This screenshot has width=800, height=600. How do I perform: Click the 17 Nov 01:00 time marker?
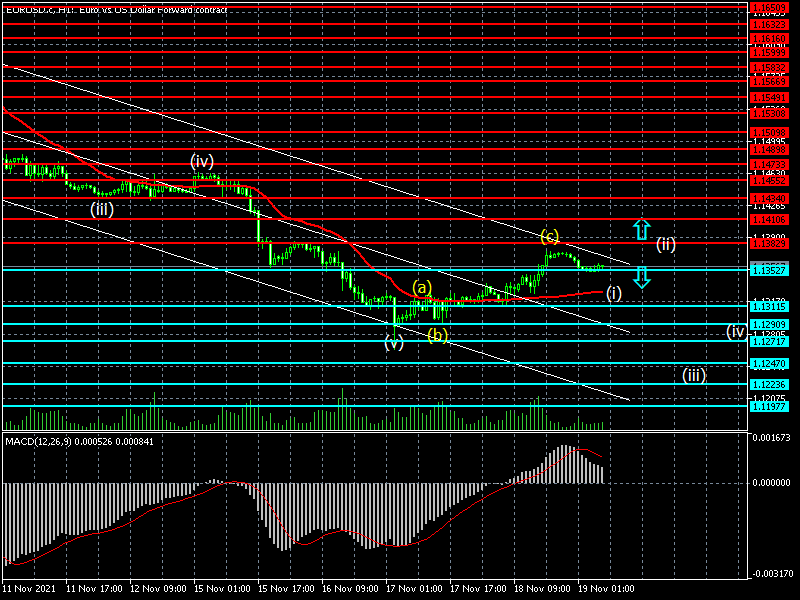(414, 589)
